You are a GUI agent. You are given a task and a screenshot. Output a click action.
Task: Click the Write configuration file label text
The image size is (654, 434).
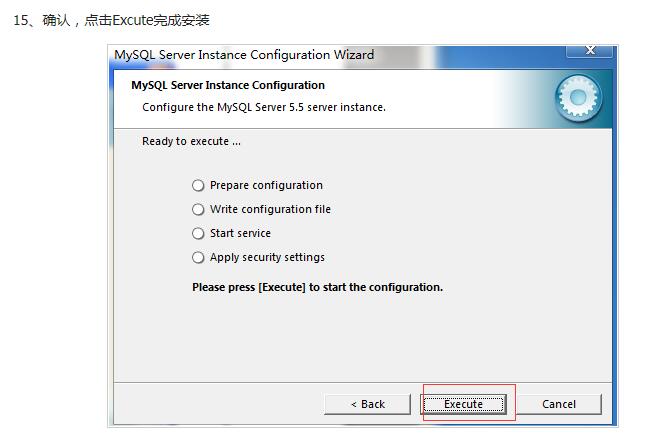pyautogui.click(x=270, y=209)
